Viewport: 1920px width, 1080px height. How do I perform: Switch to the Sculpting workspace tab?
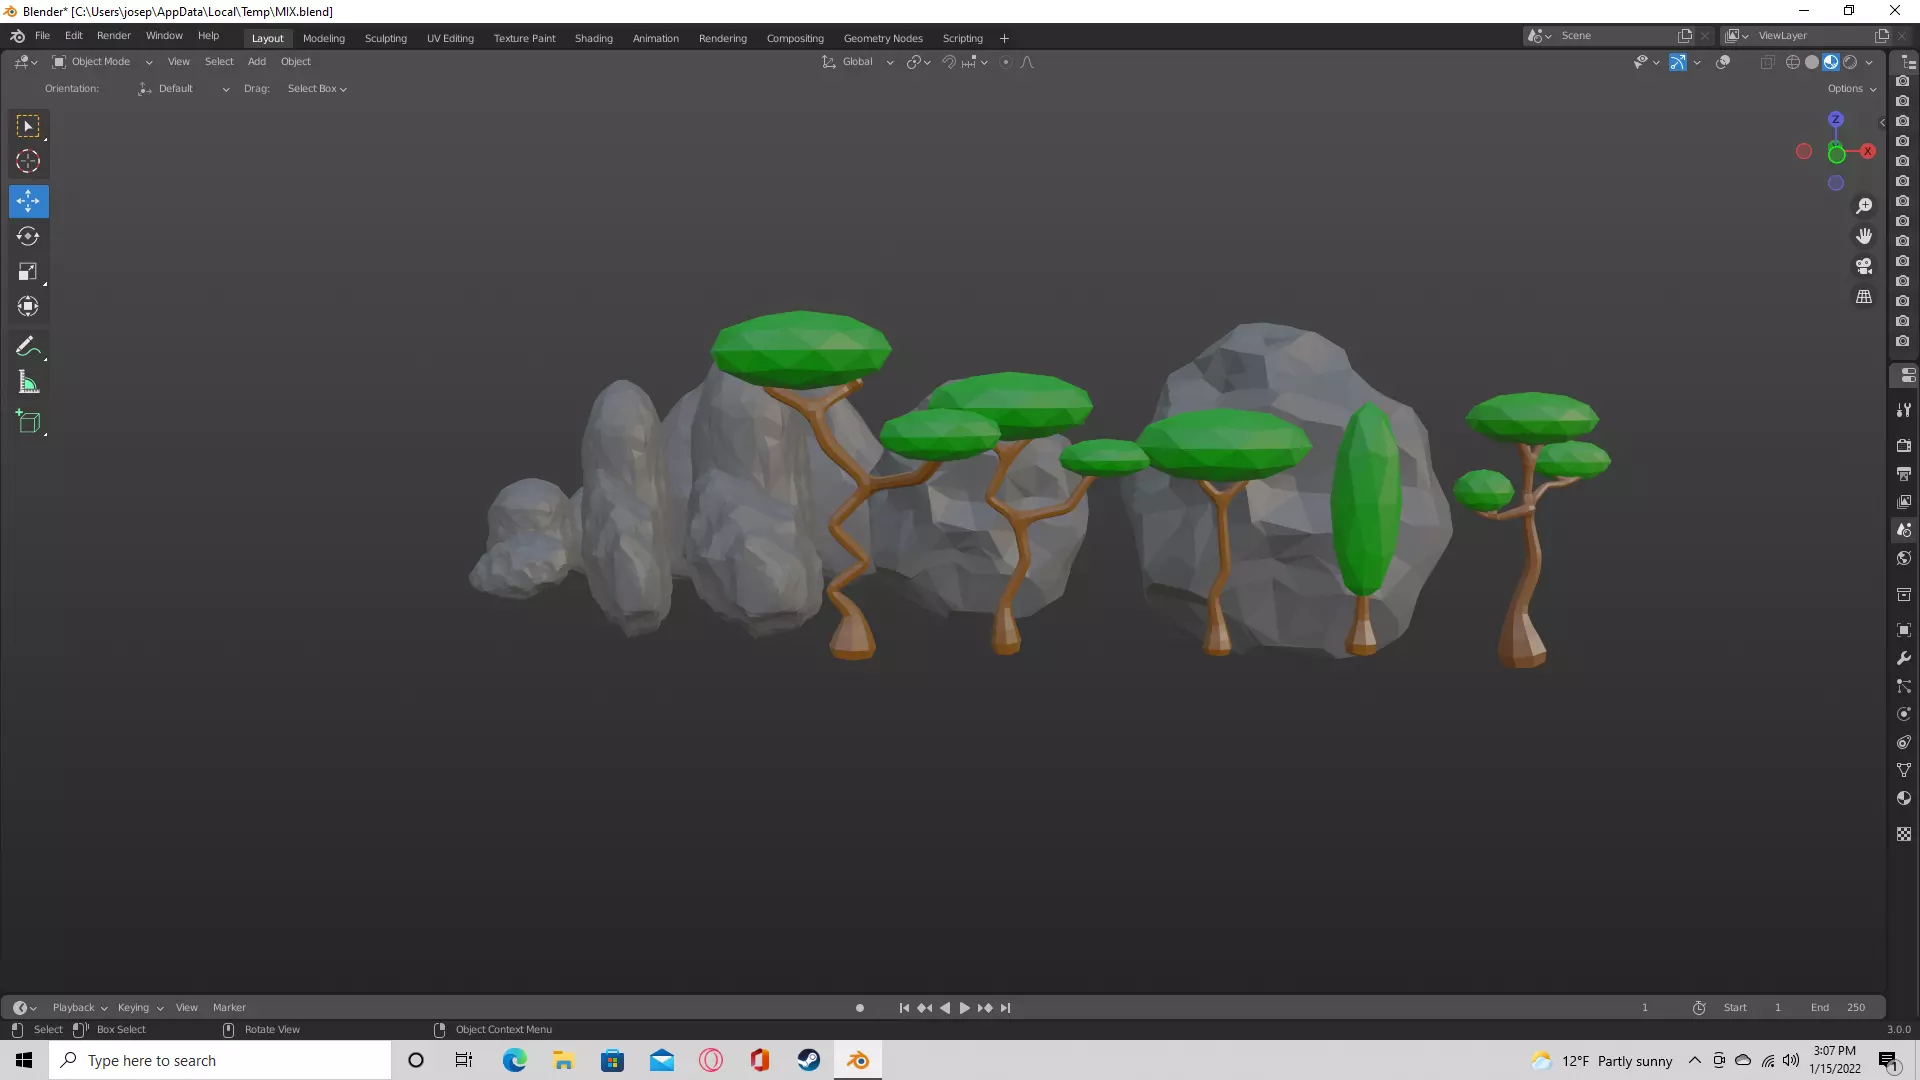click(385, 38)
